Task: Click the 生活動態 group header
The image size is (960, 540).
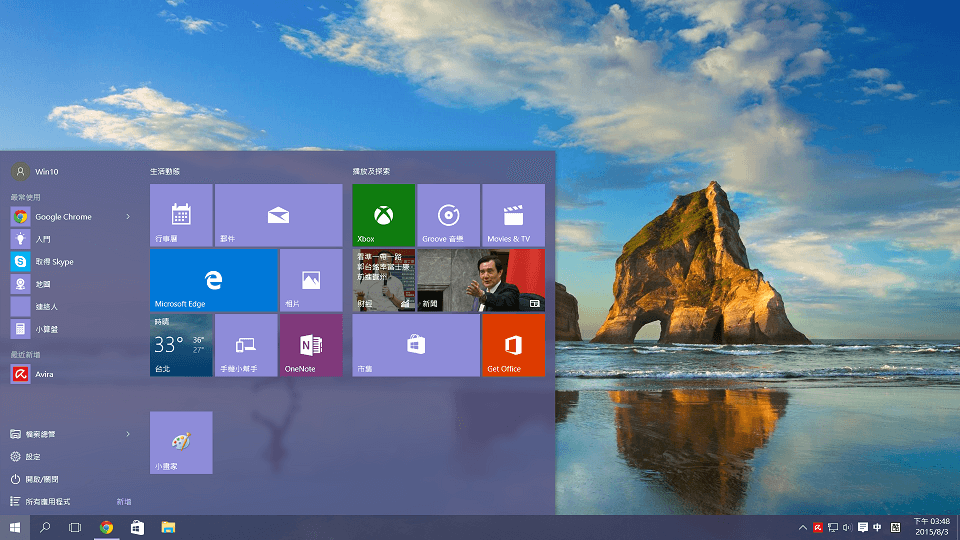Action: pos(165,171)
